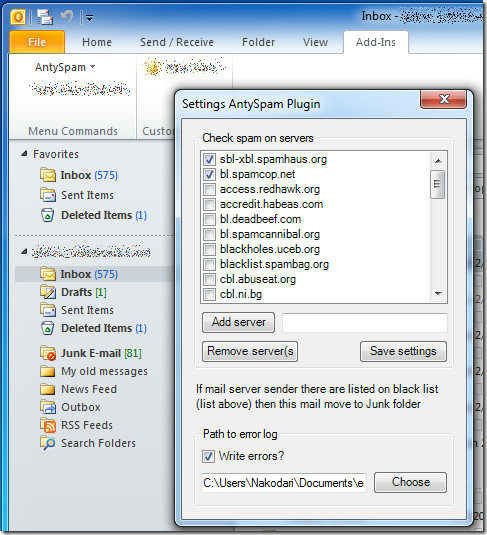Screen dimensions: 487x535
Task: Click the Outlook application icon in title bar
Action: tap(18, 17)
